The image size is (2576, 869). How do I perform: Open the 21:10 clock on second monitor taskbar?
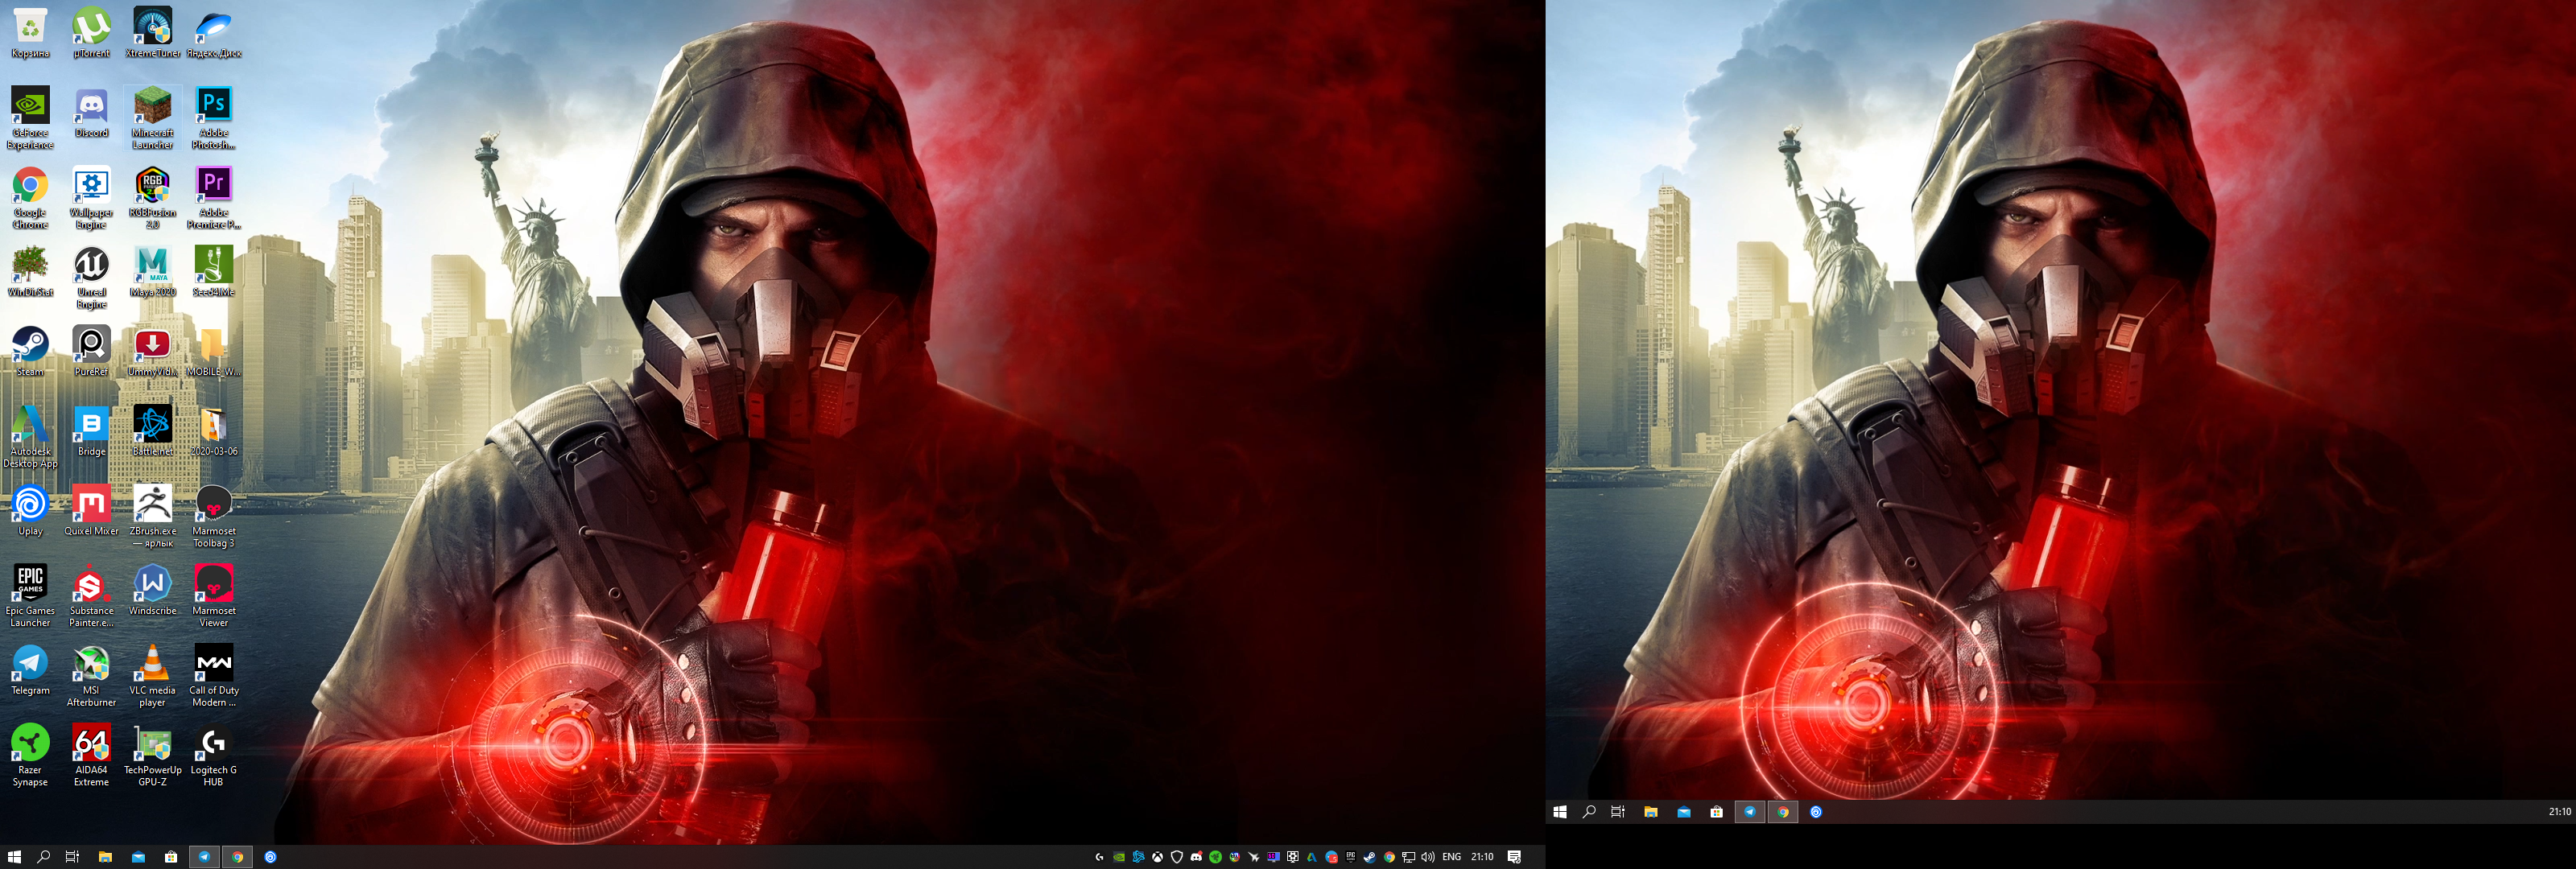pyautogui.click(x=2559, y=812)
